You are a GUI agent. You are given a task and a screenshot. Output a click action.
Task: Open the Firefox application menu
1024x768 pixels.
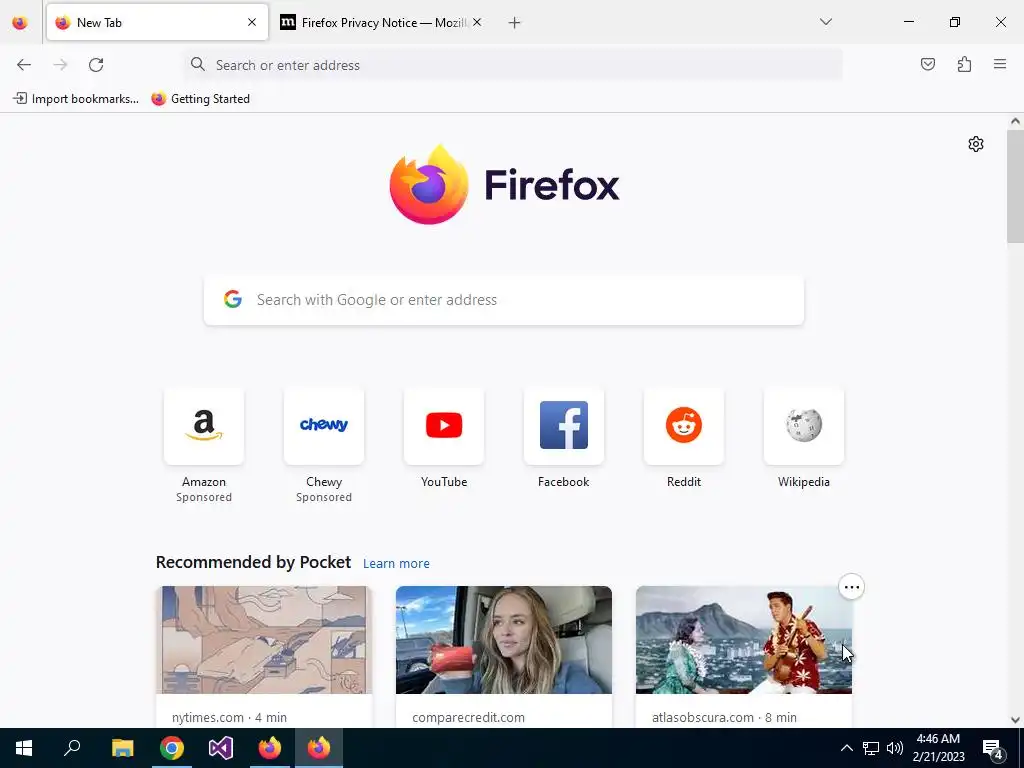(1000, 64)
